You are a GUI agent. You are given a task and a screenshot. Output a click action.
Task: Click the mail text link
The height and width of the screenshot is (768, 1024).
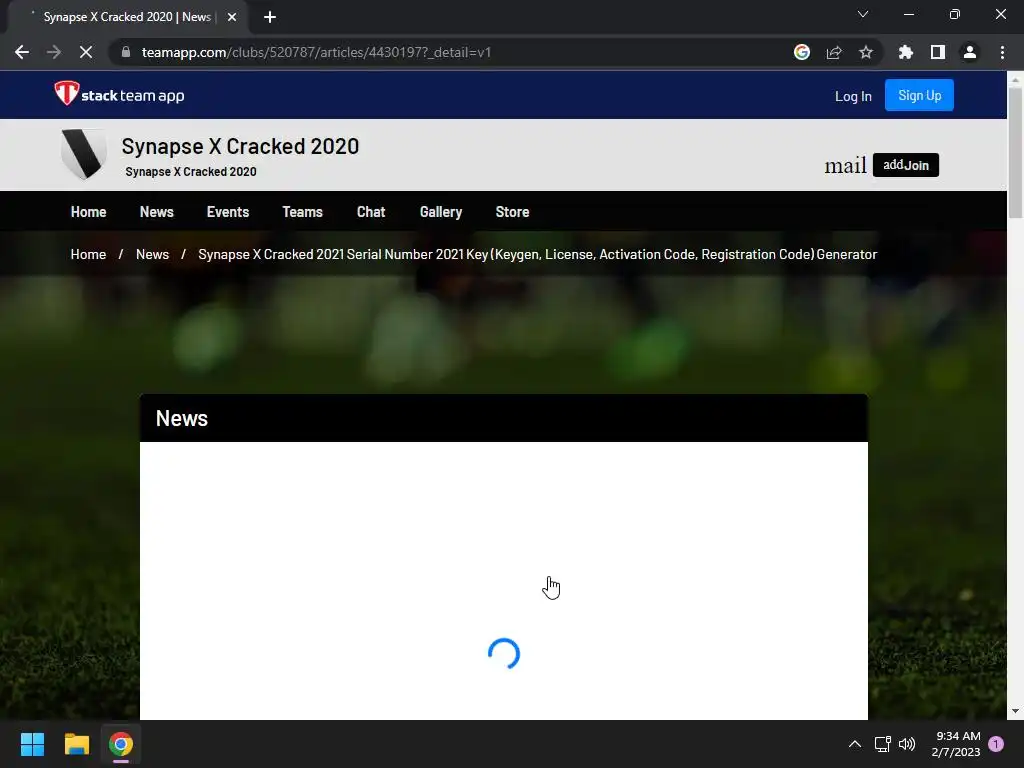coord(845,165)
